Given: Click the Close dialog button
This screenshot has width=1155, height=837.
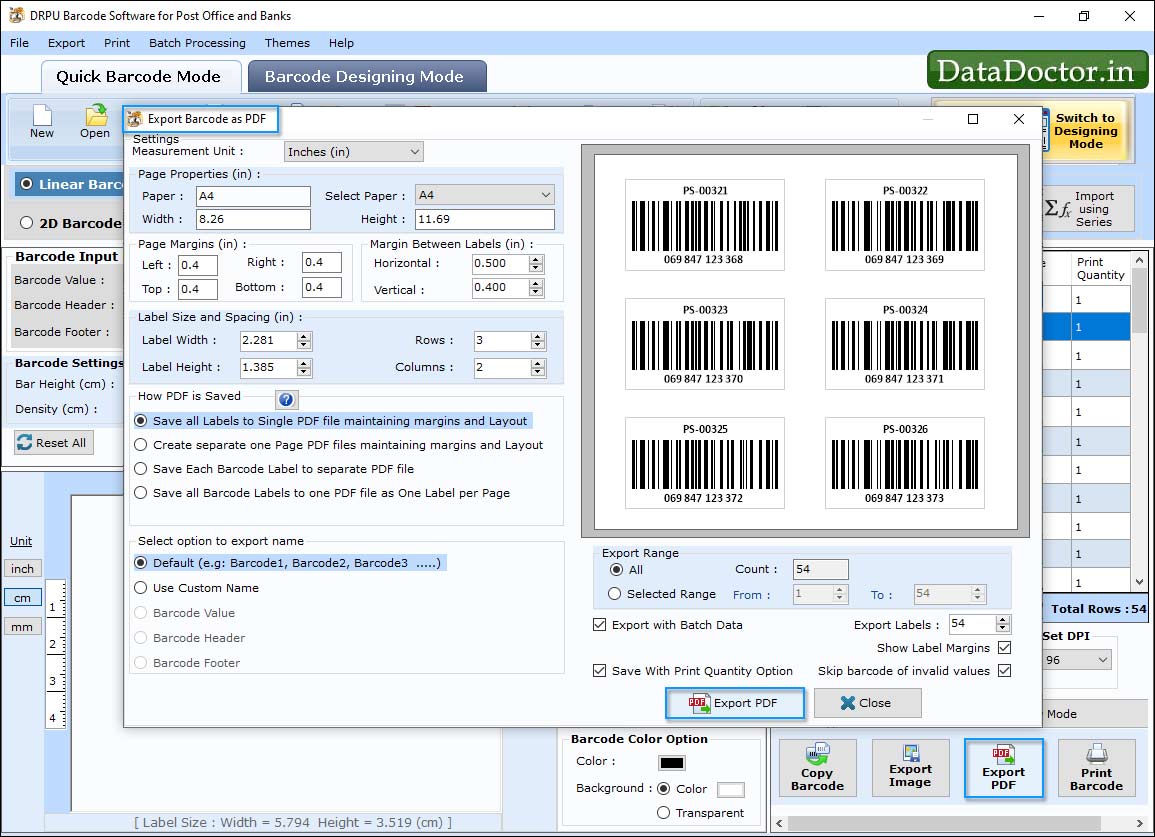Looking at the screenshot, I should tap(867, 703).
